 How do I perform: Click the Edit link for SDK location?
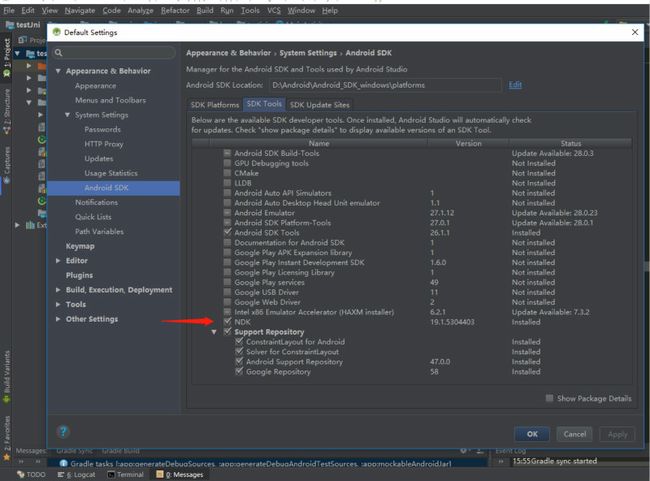pos(515,85)
